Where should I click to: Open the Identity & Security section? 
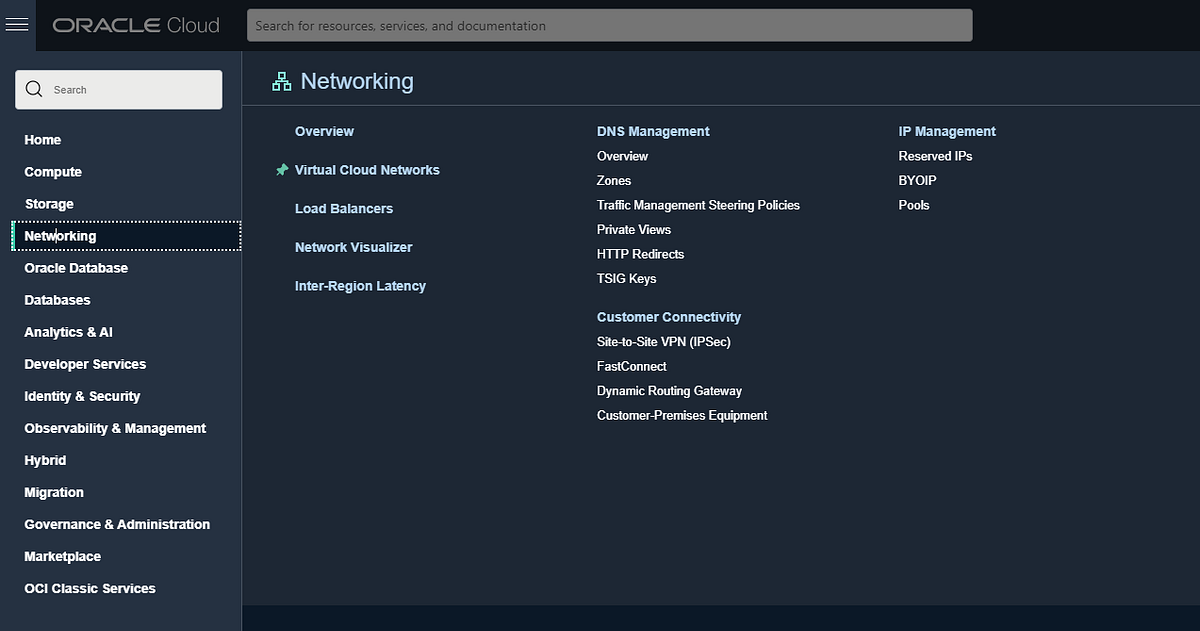tap(81, 396)
